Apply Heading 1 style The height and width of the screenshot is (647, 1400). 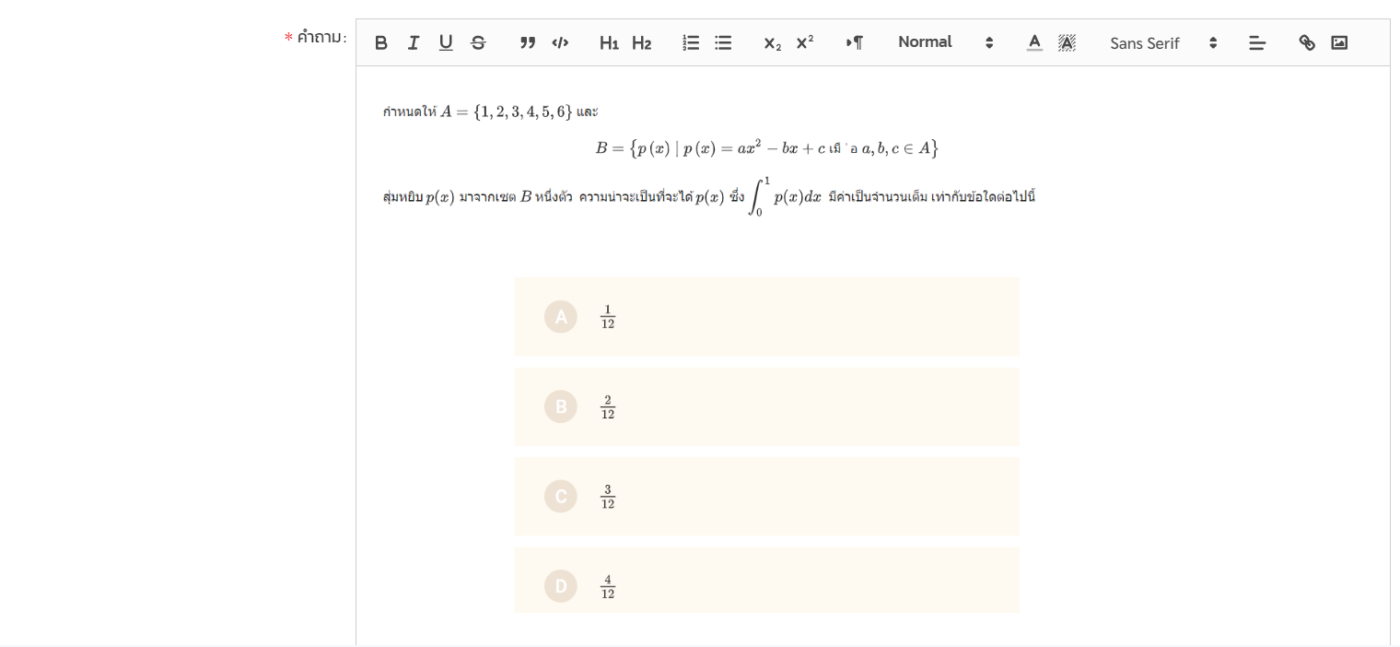click(x=609, y=43)
